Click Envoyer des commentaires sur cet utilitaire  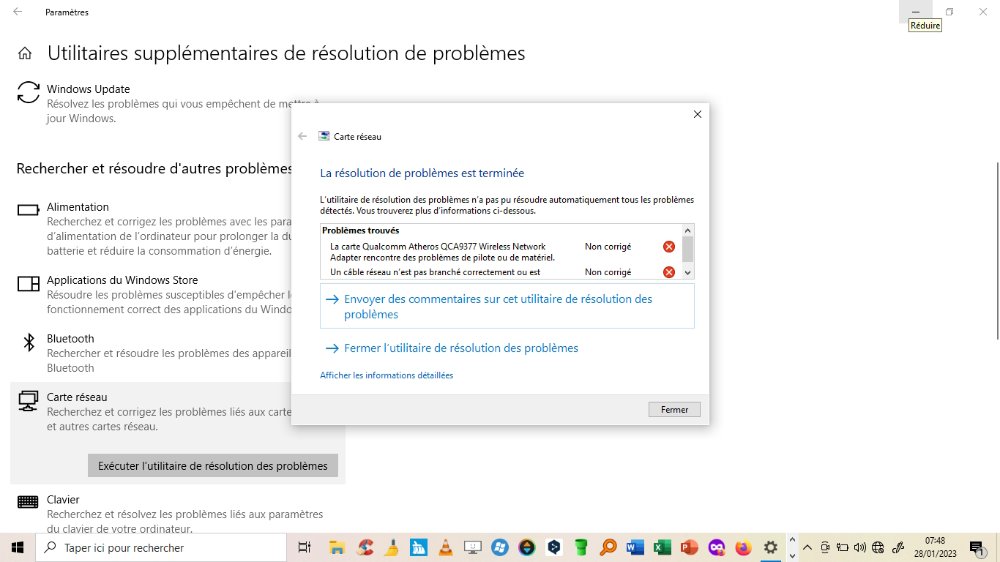click(x=507, y=307)
